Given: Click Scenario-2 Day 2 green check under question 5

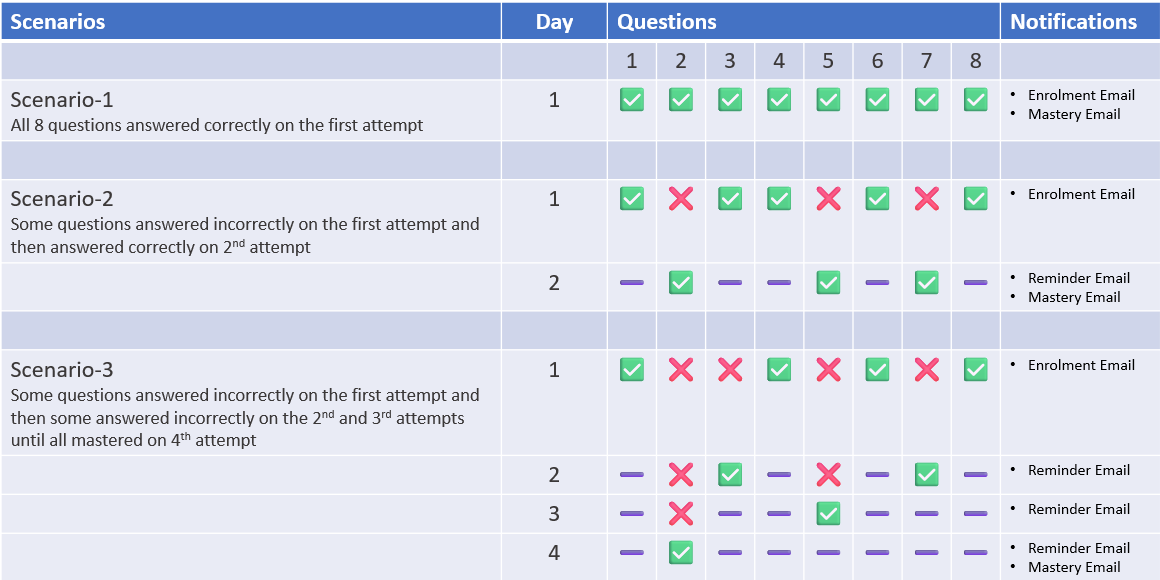Looking at the screenshot, I should [828, 283].
